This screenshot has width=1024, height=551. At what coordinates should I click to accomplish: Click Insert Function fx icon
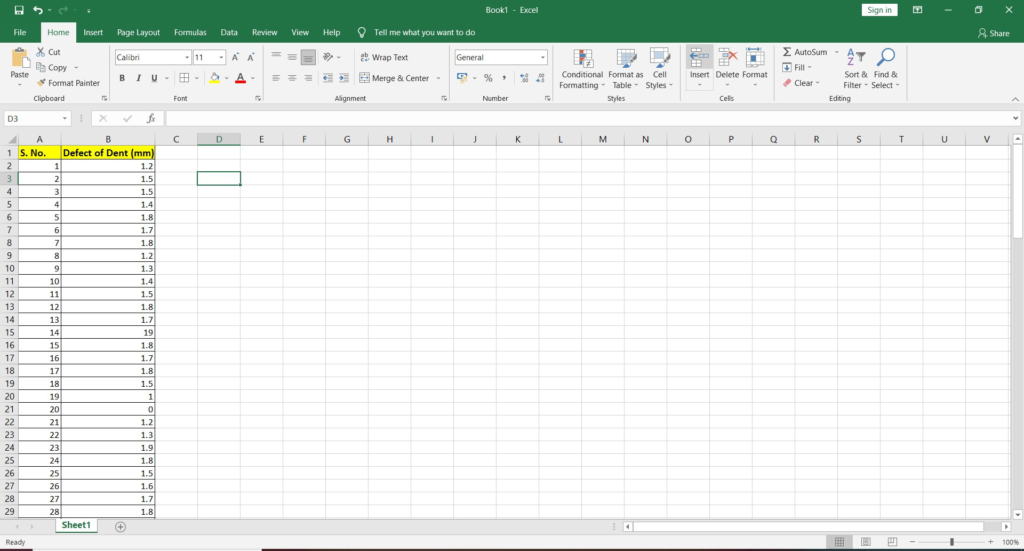point(151,118)
